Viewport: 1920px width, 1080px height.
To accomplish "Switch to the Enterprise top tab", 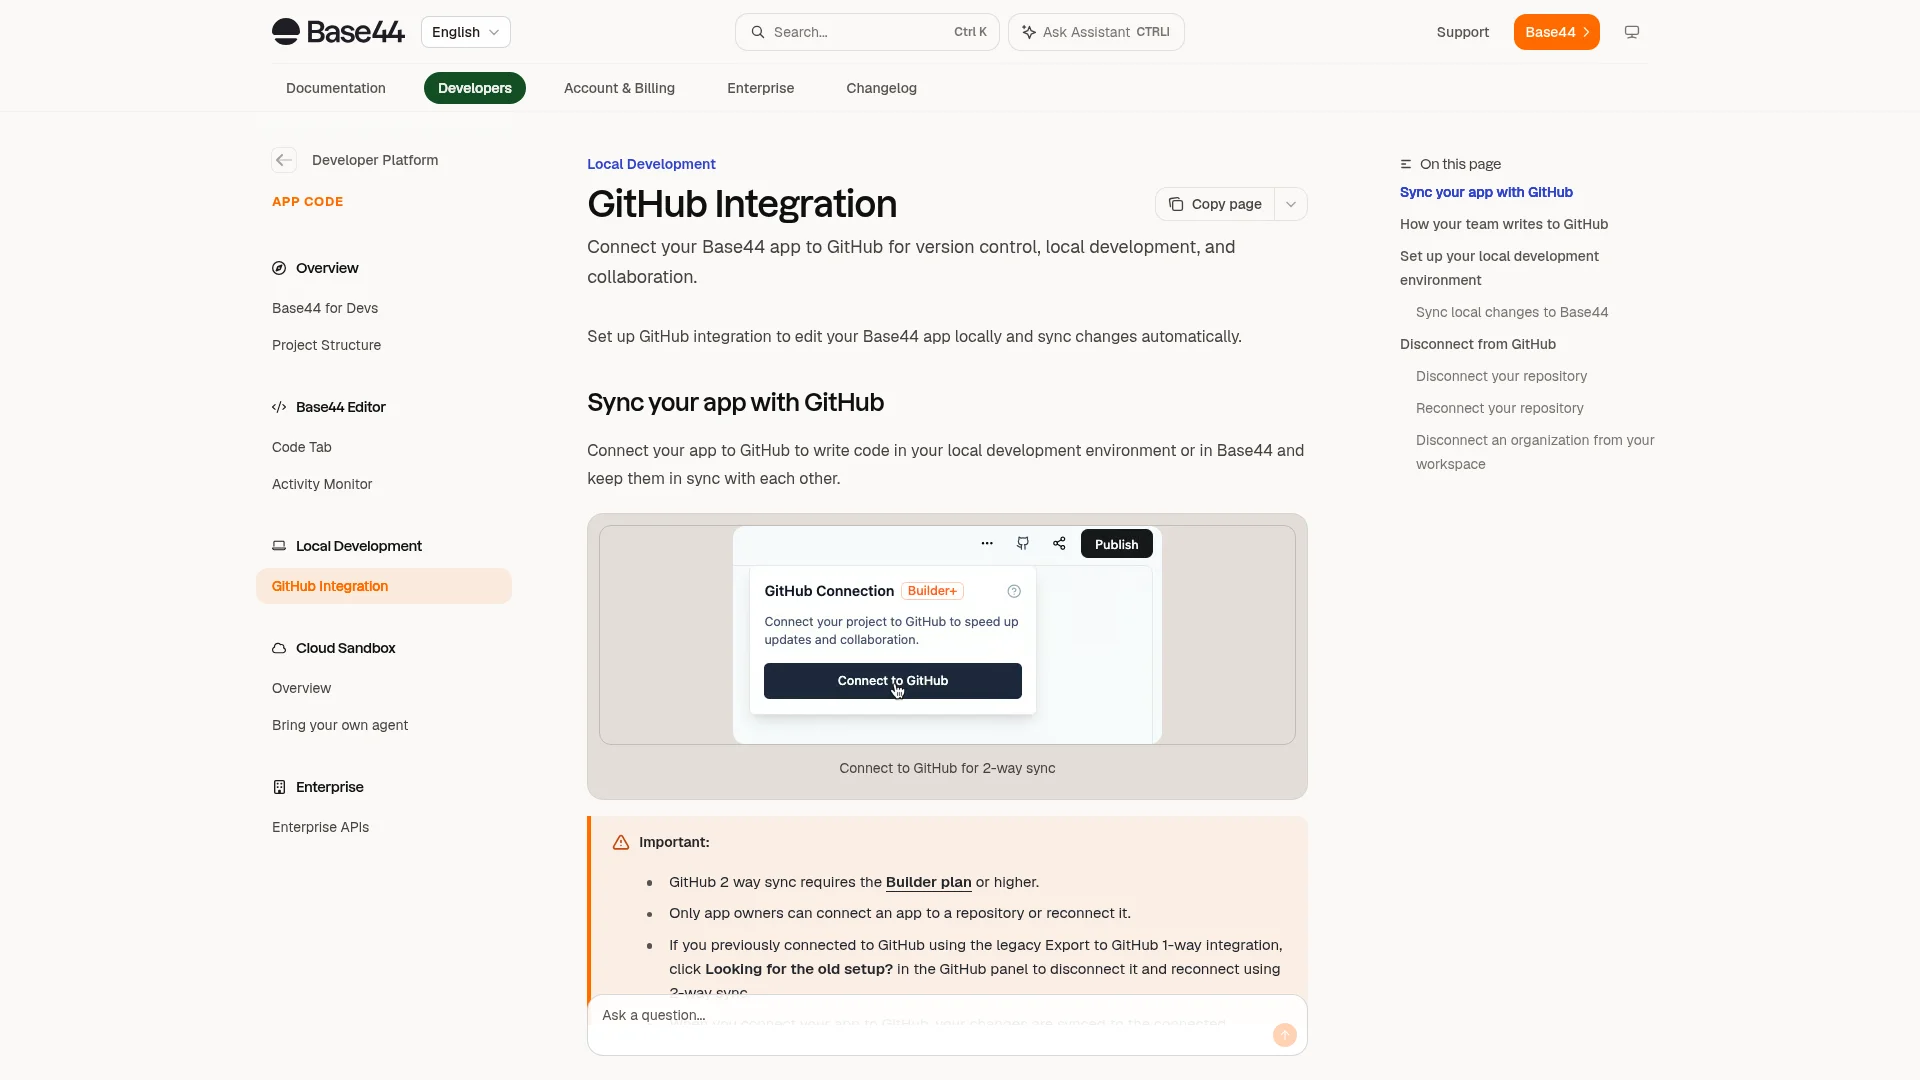I will tap(761, 88).
